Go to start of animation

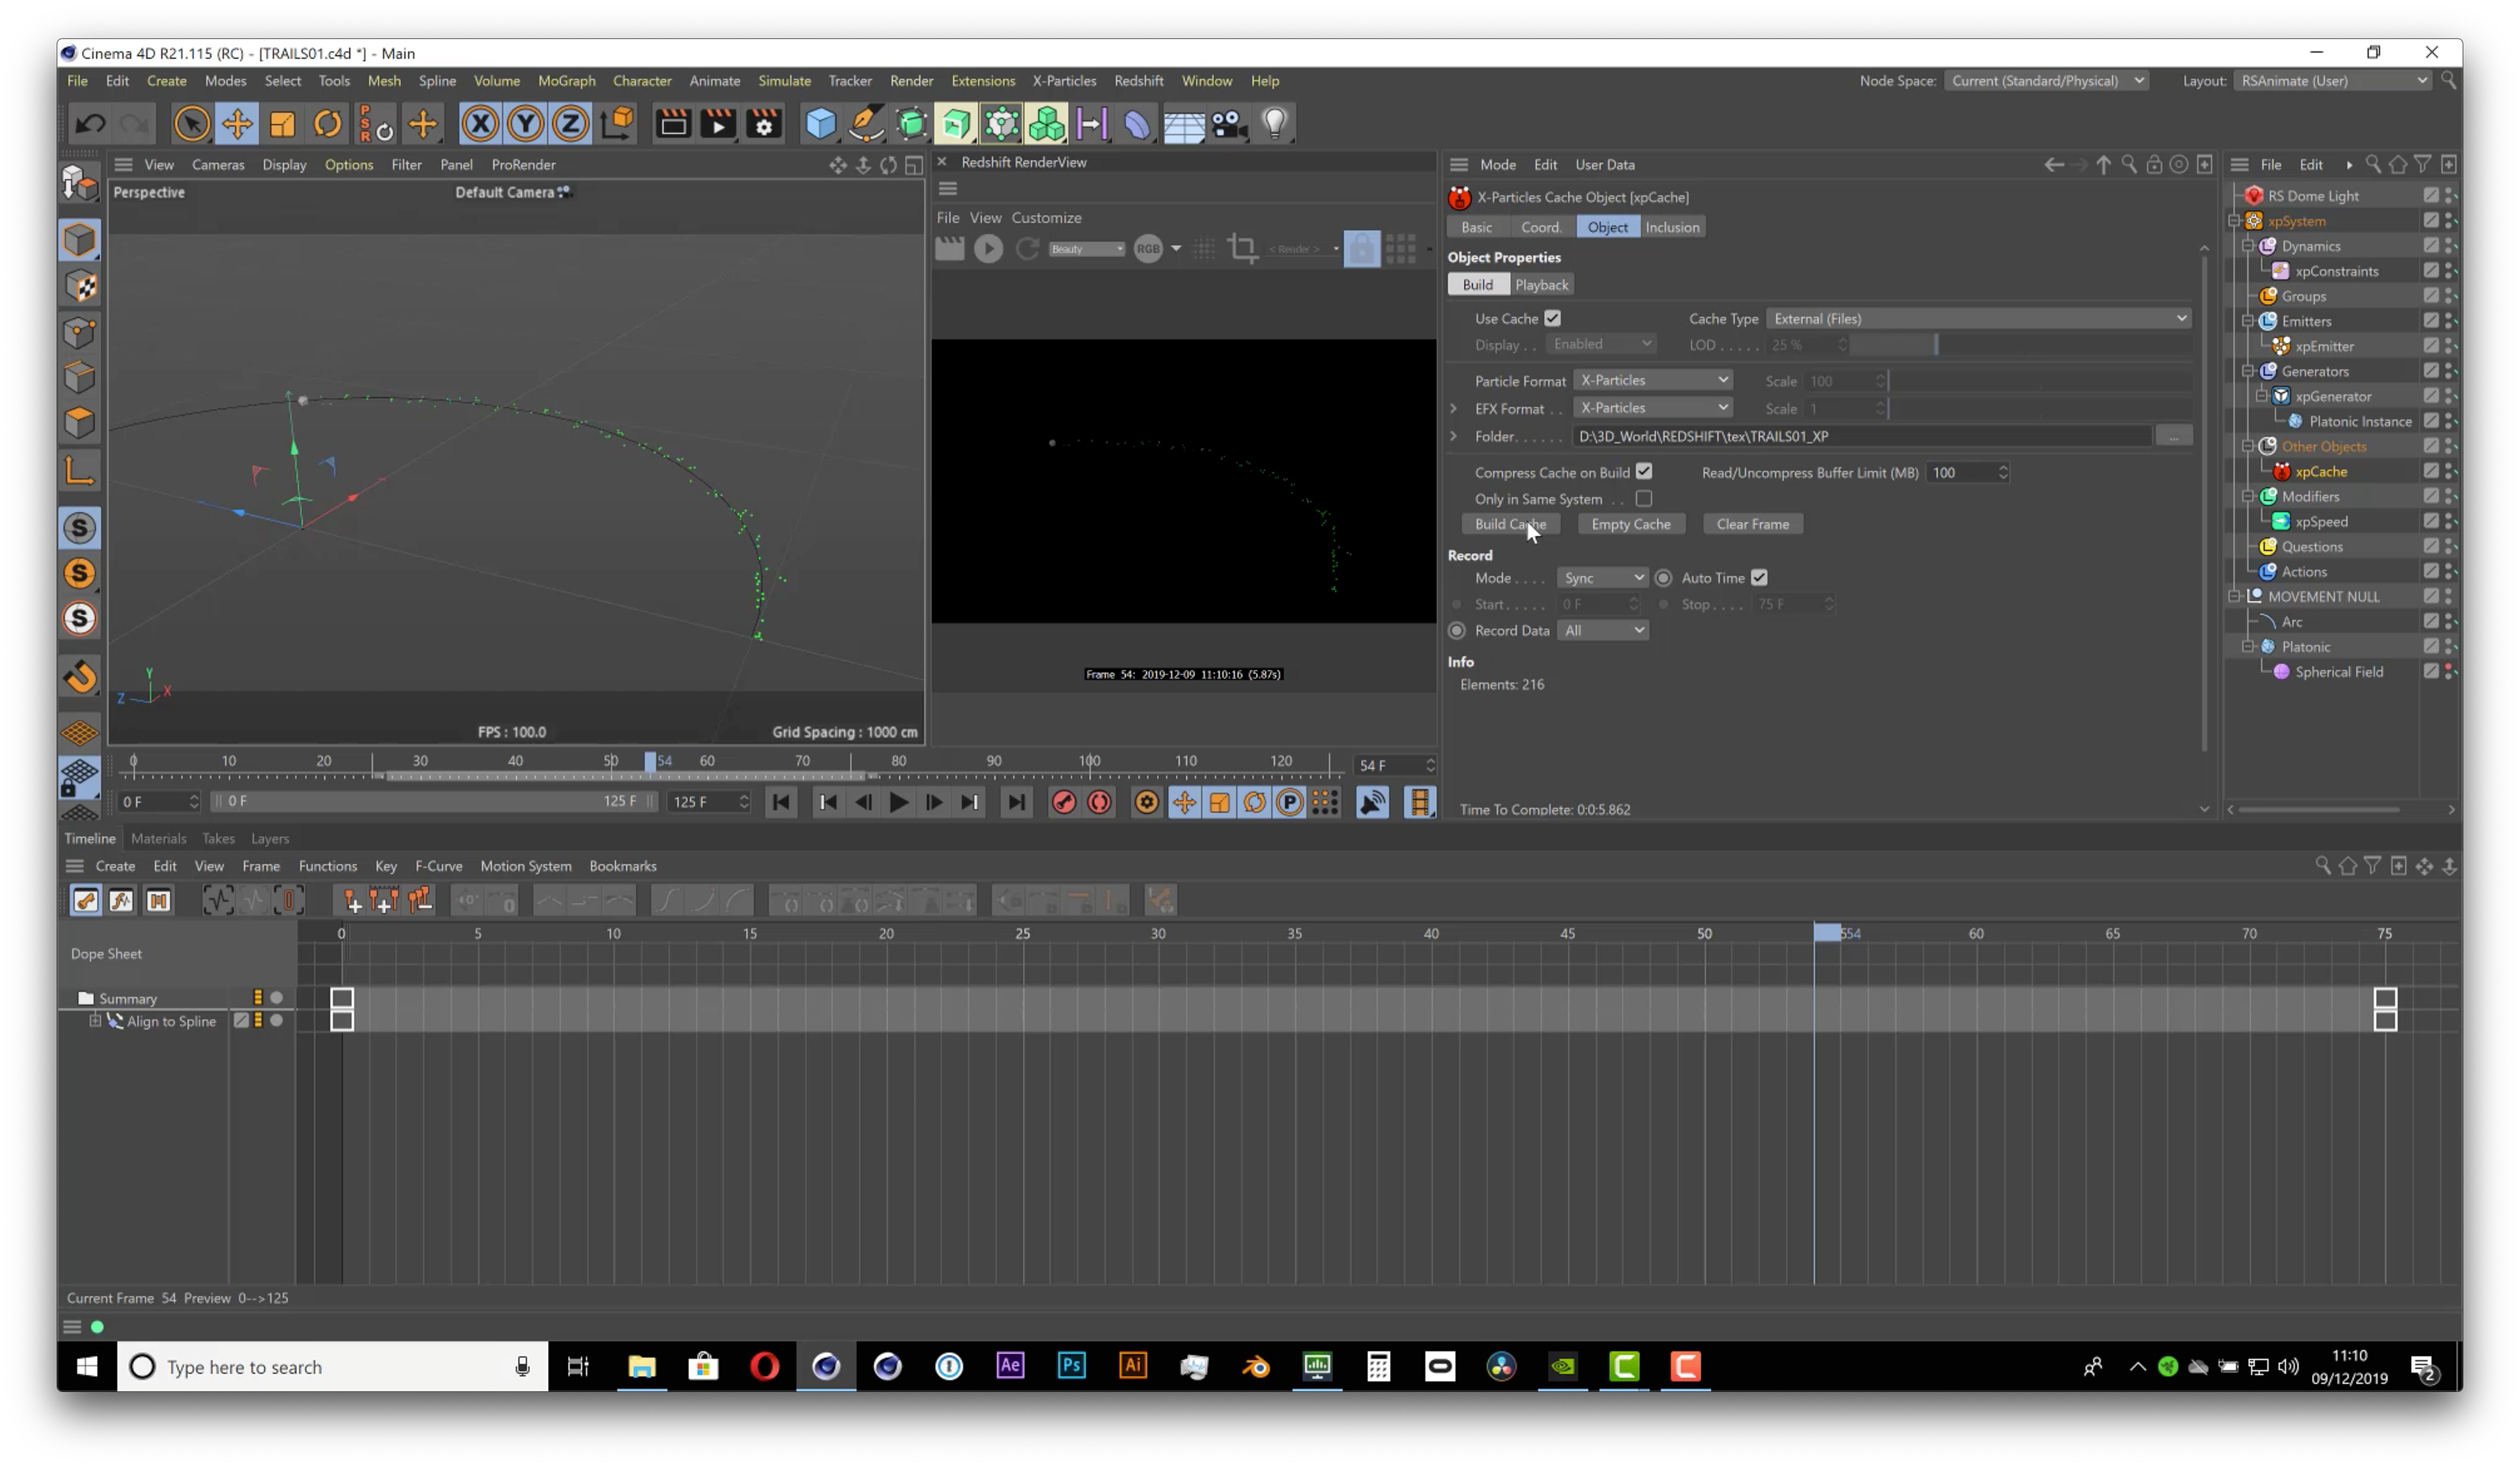click(781, 802)
